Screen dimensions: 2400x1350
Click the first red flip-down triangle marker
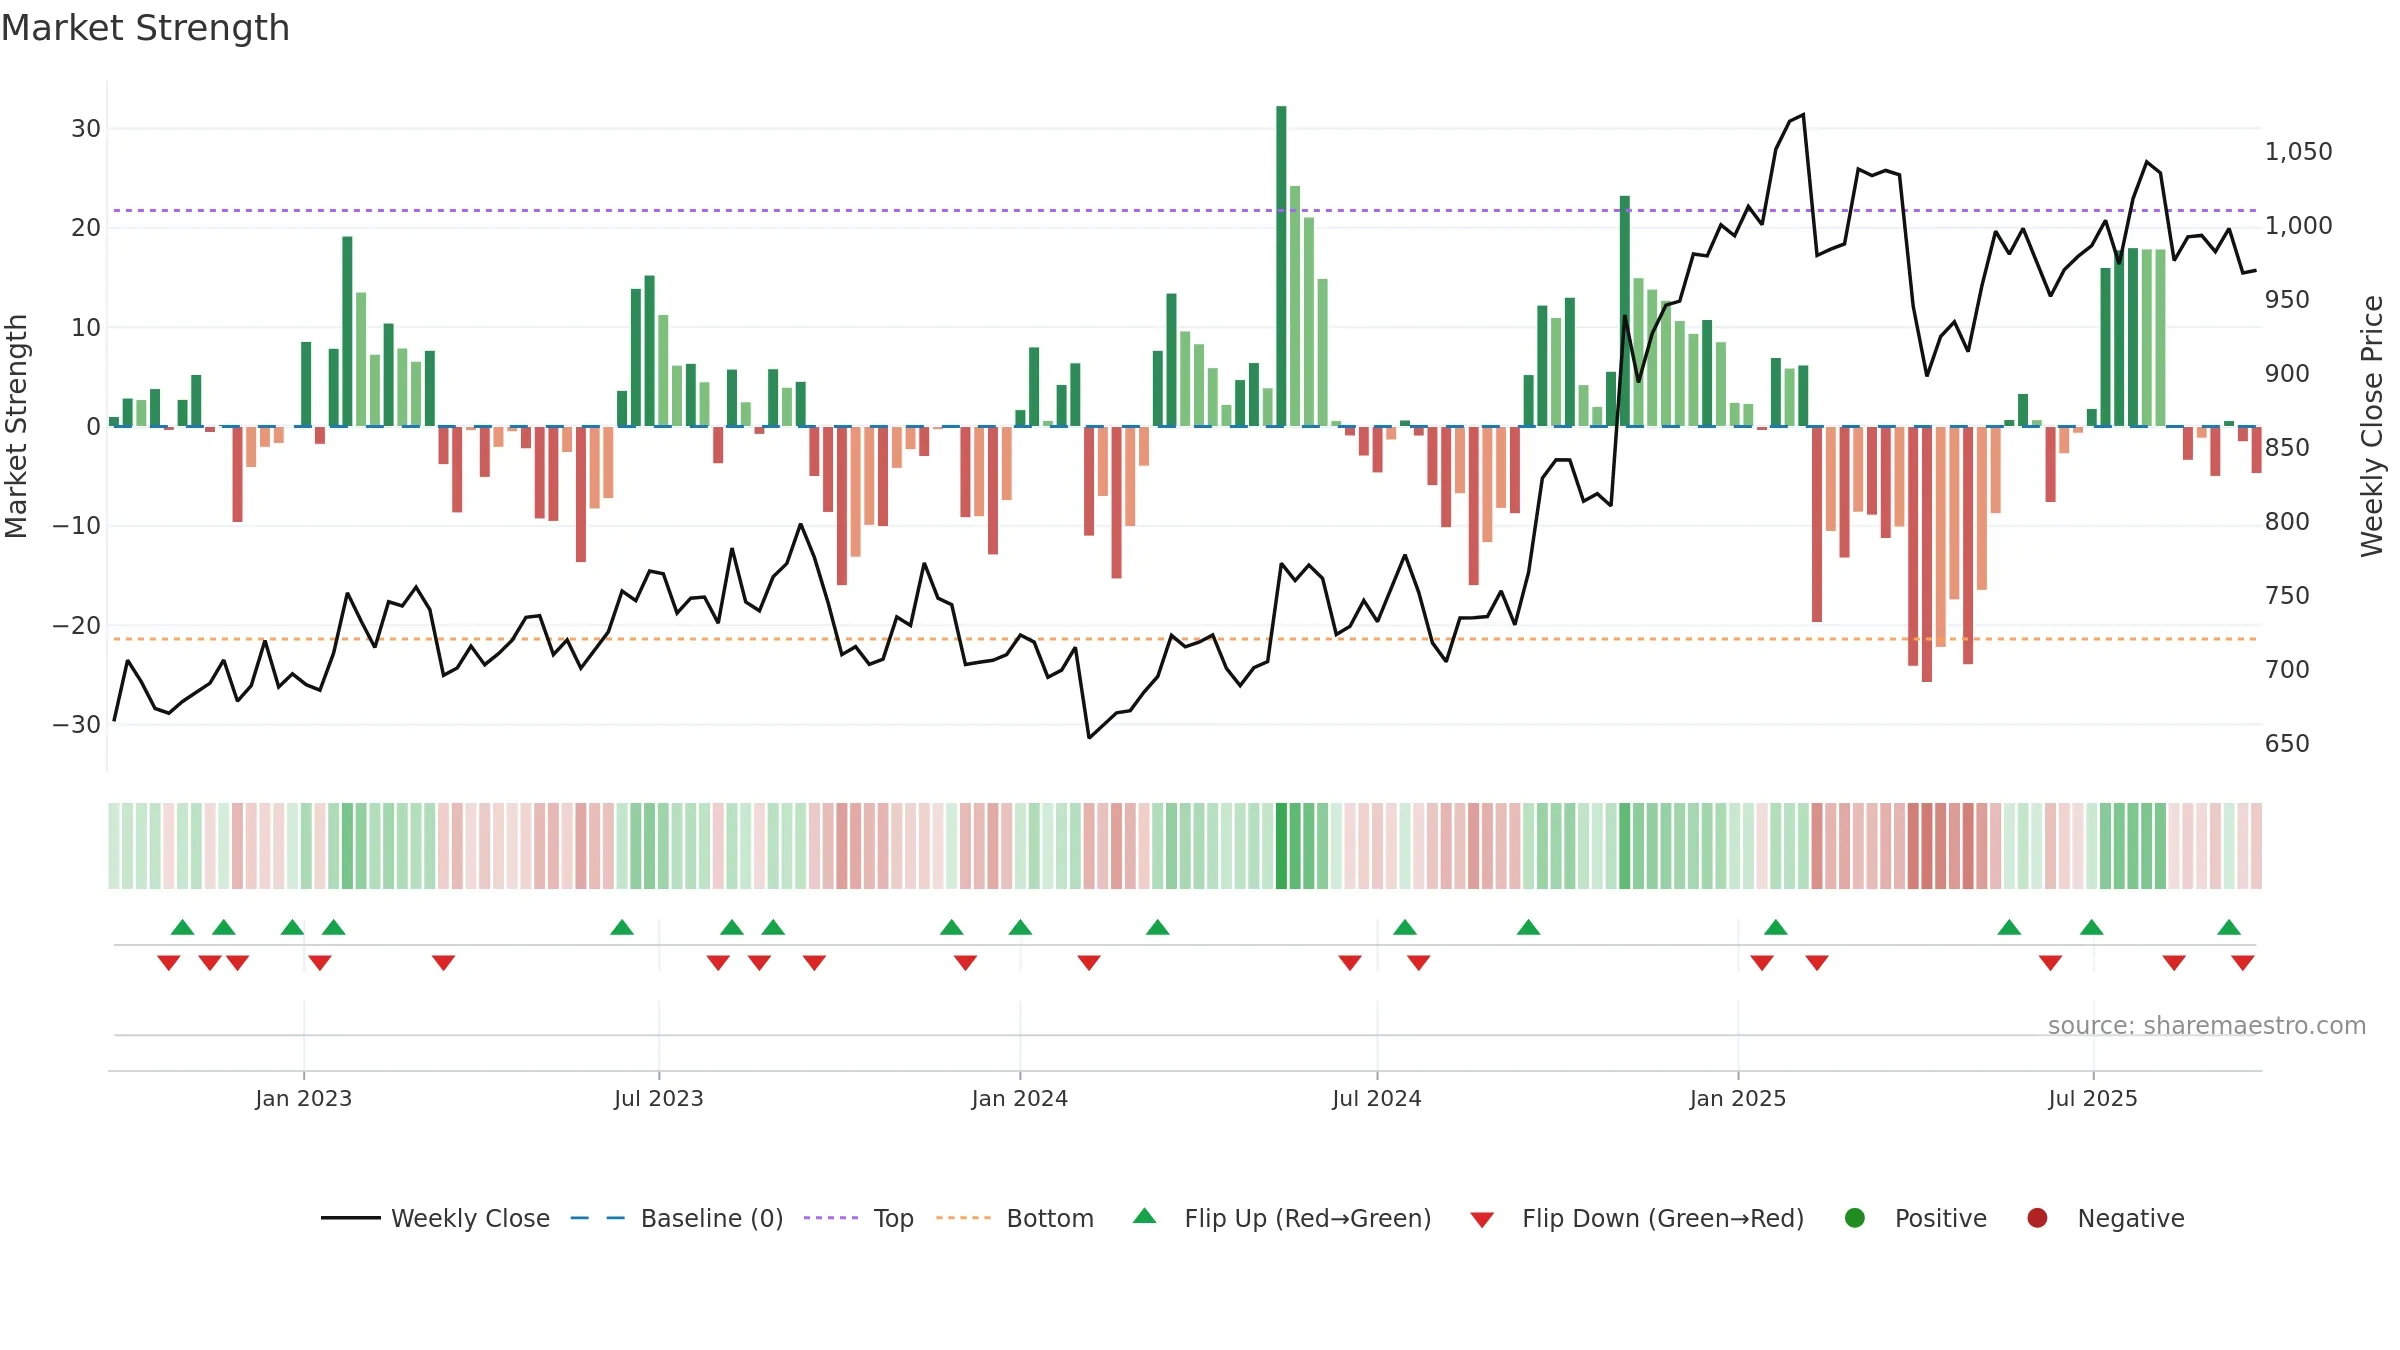(x=168, y=962)
